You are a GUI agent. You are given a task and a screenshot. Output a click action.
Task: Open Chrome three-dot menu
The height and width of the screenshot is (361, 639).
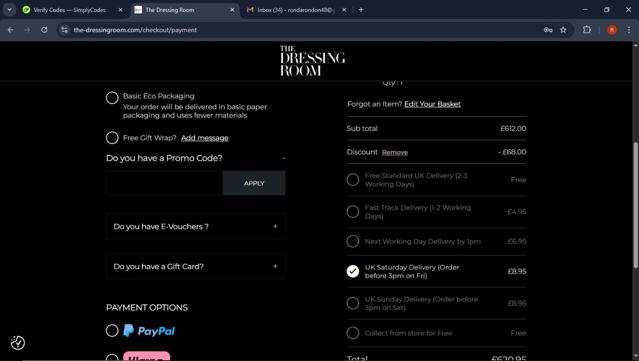click(629, 30)
